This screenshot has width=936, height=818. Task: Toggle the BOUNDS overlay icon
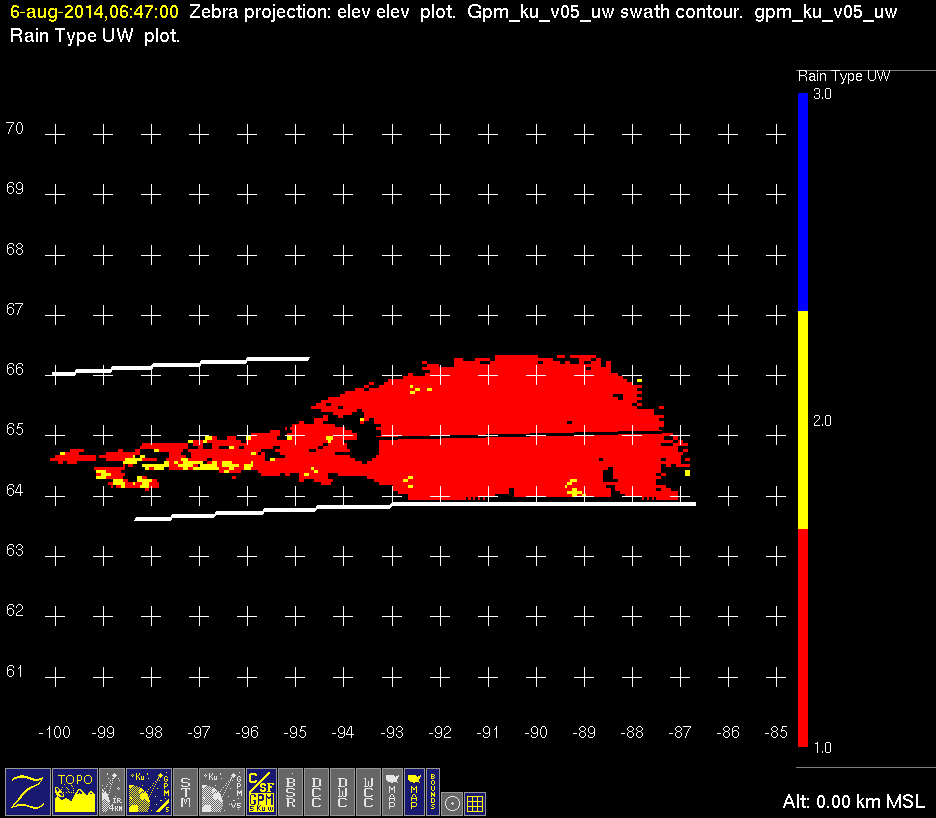[433, 791]
